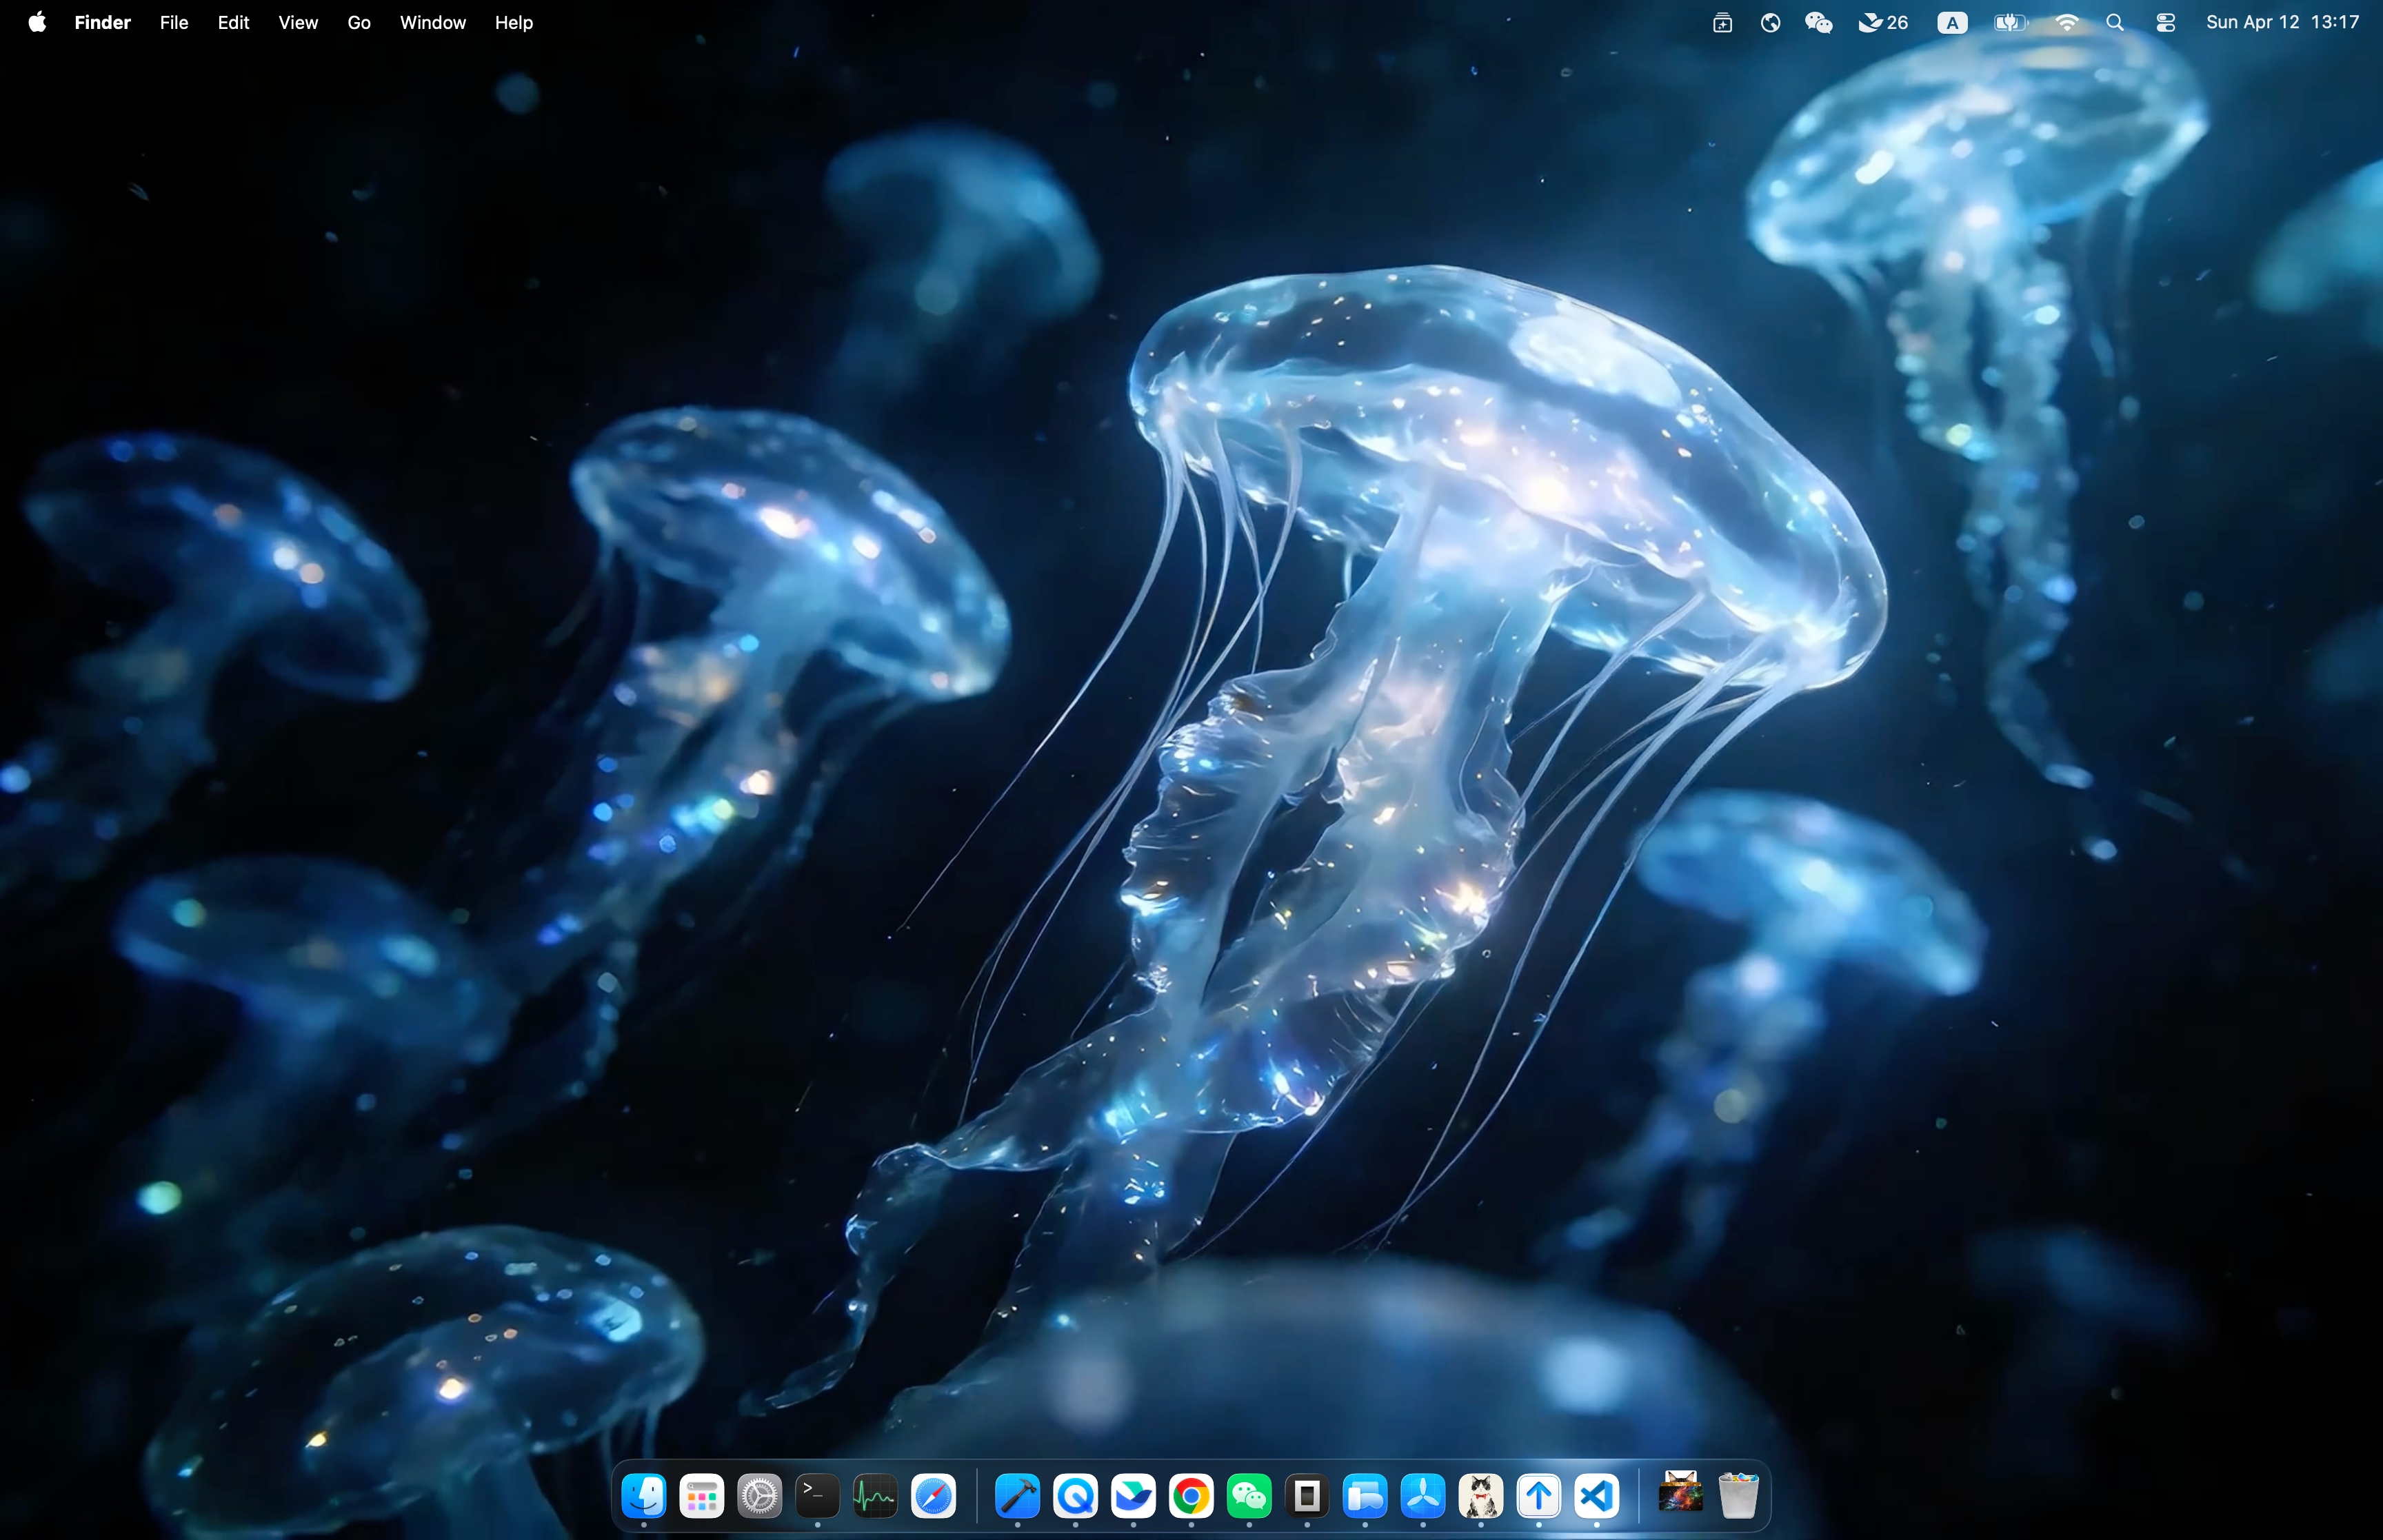2383x1540 pixels.
Task: Open the WeChat menu bar status icon
Action: (1818, 22)
